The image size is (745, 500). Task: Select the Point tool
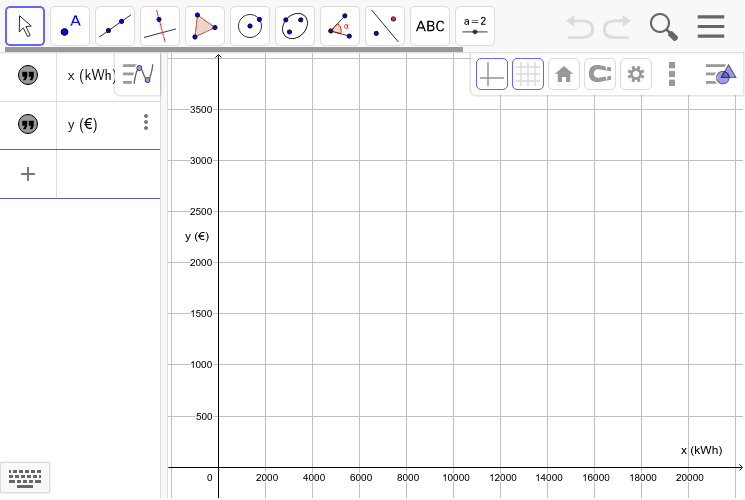tap(70, 26)
